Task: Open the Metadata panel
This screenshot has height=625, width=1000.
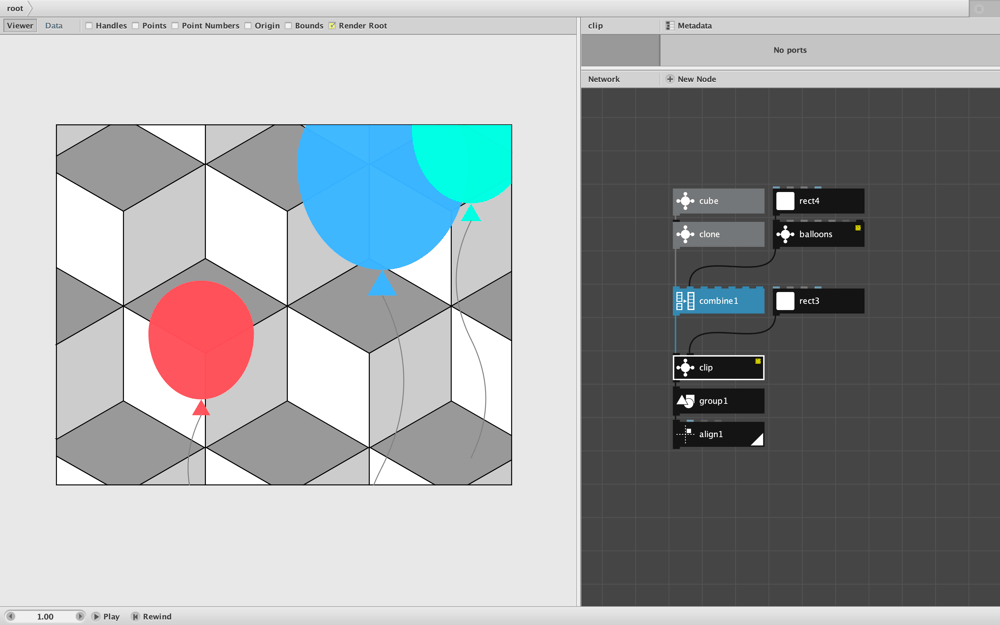Action: (x=688, y=26)
